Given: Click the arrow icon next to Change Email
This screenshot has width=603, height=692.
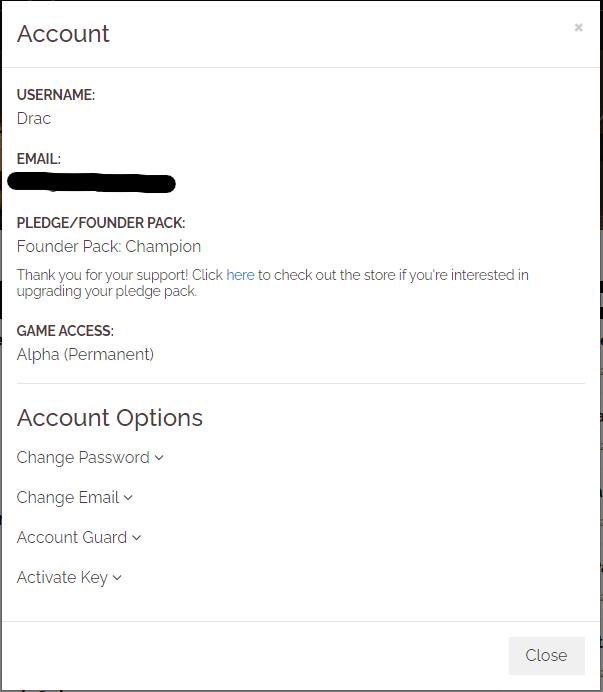Looking at the screenshot, I should point(128,498).
